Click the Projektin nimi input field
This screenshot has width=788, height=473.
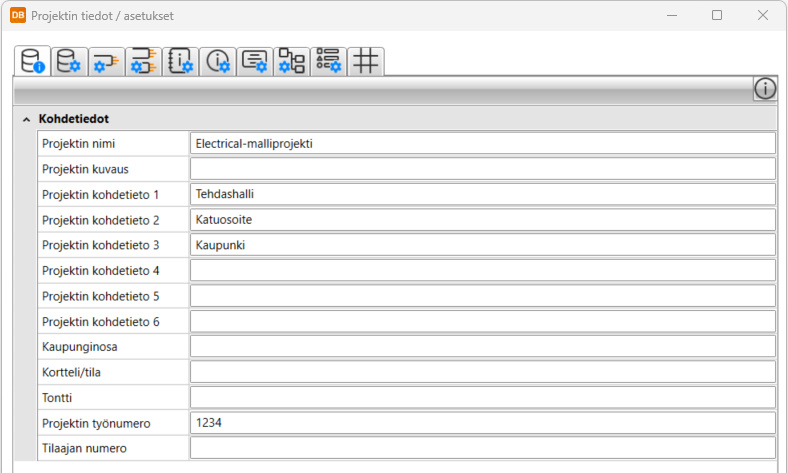click(x=482, y=143)
